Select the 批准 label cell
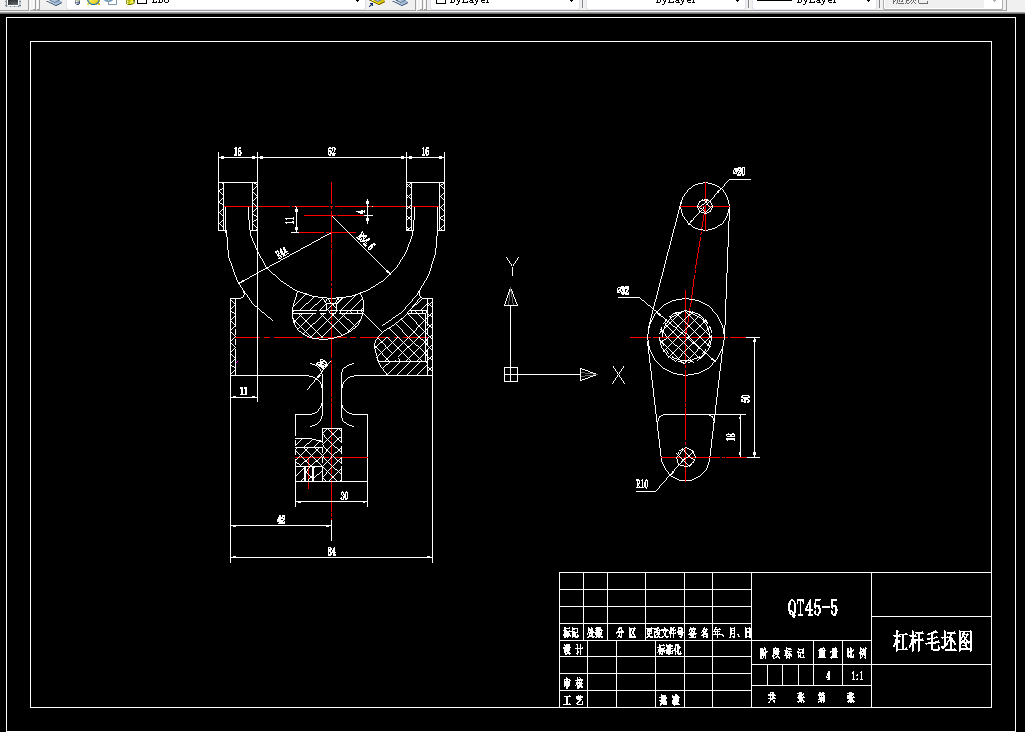1025x732 pixels. tap(669, 700)
